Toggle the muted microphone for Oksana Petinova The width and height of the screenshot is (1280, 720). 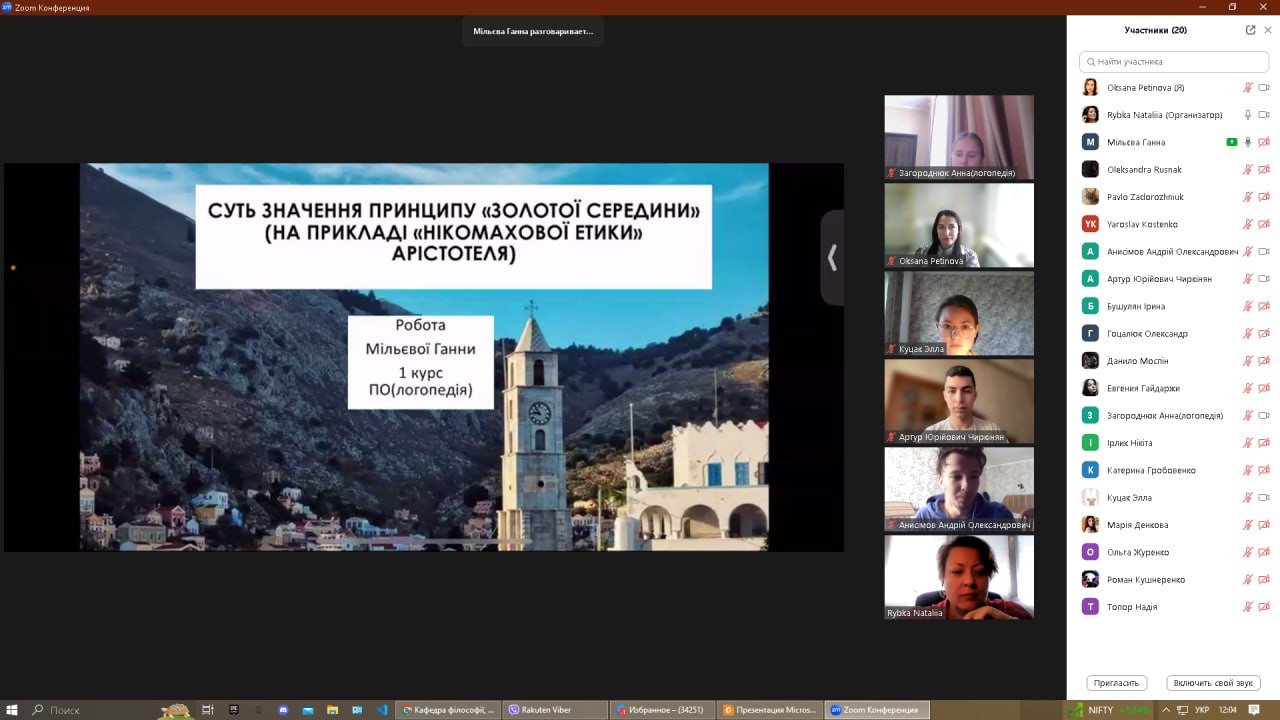click(1247, 88)
